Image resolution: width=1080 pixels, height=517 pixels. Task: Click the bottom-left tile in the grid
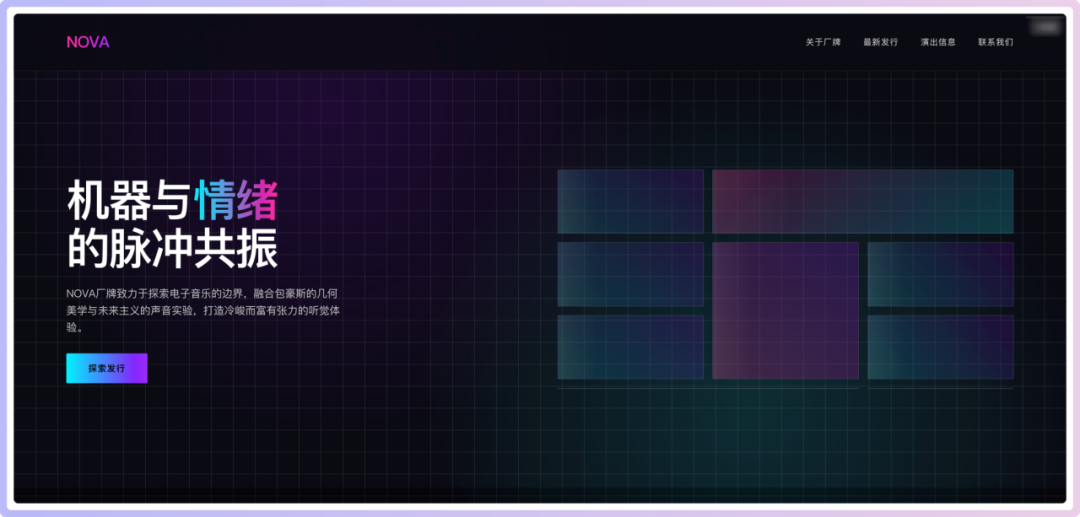pyautogui.click(x=630, y=347)
